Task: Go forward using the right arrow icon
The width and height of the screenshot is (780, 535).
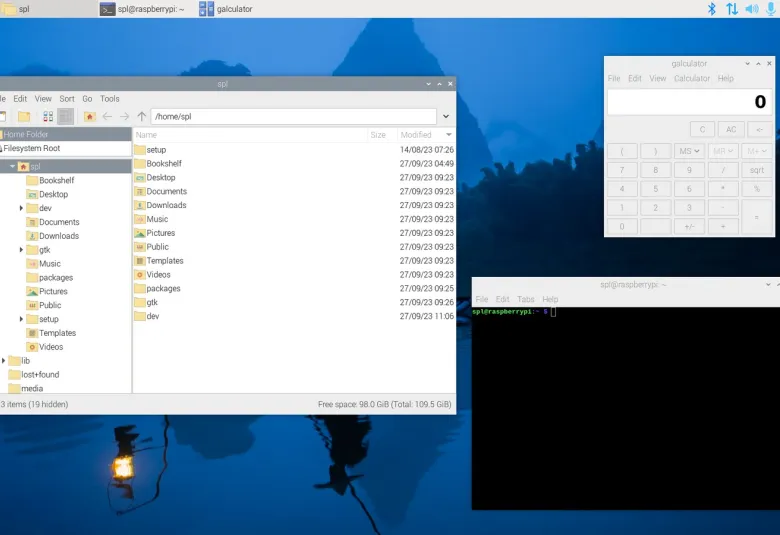Action: pyautogui.click(x=124, y=116)
